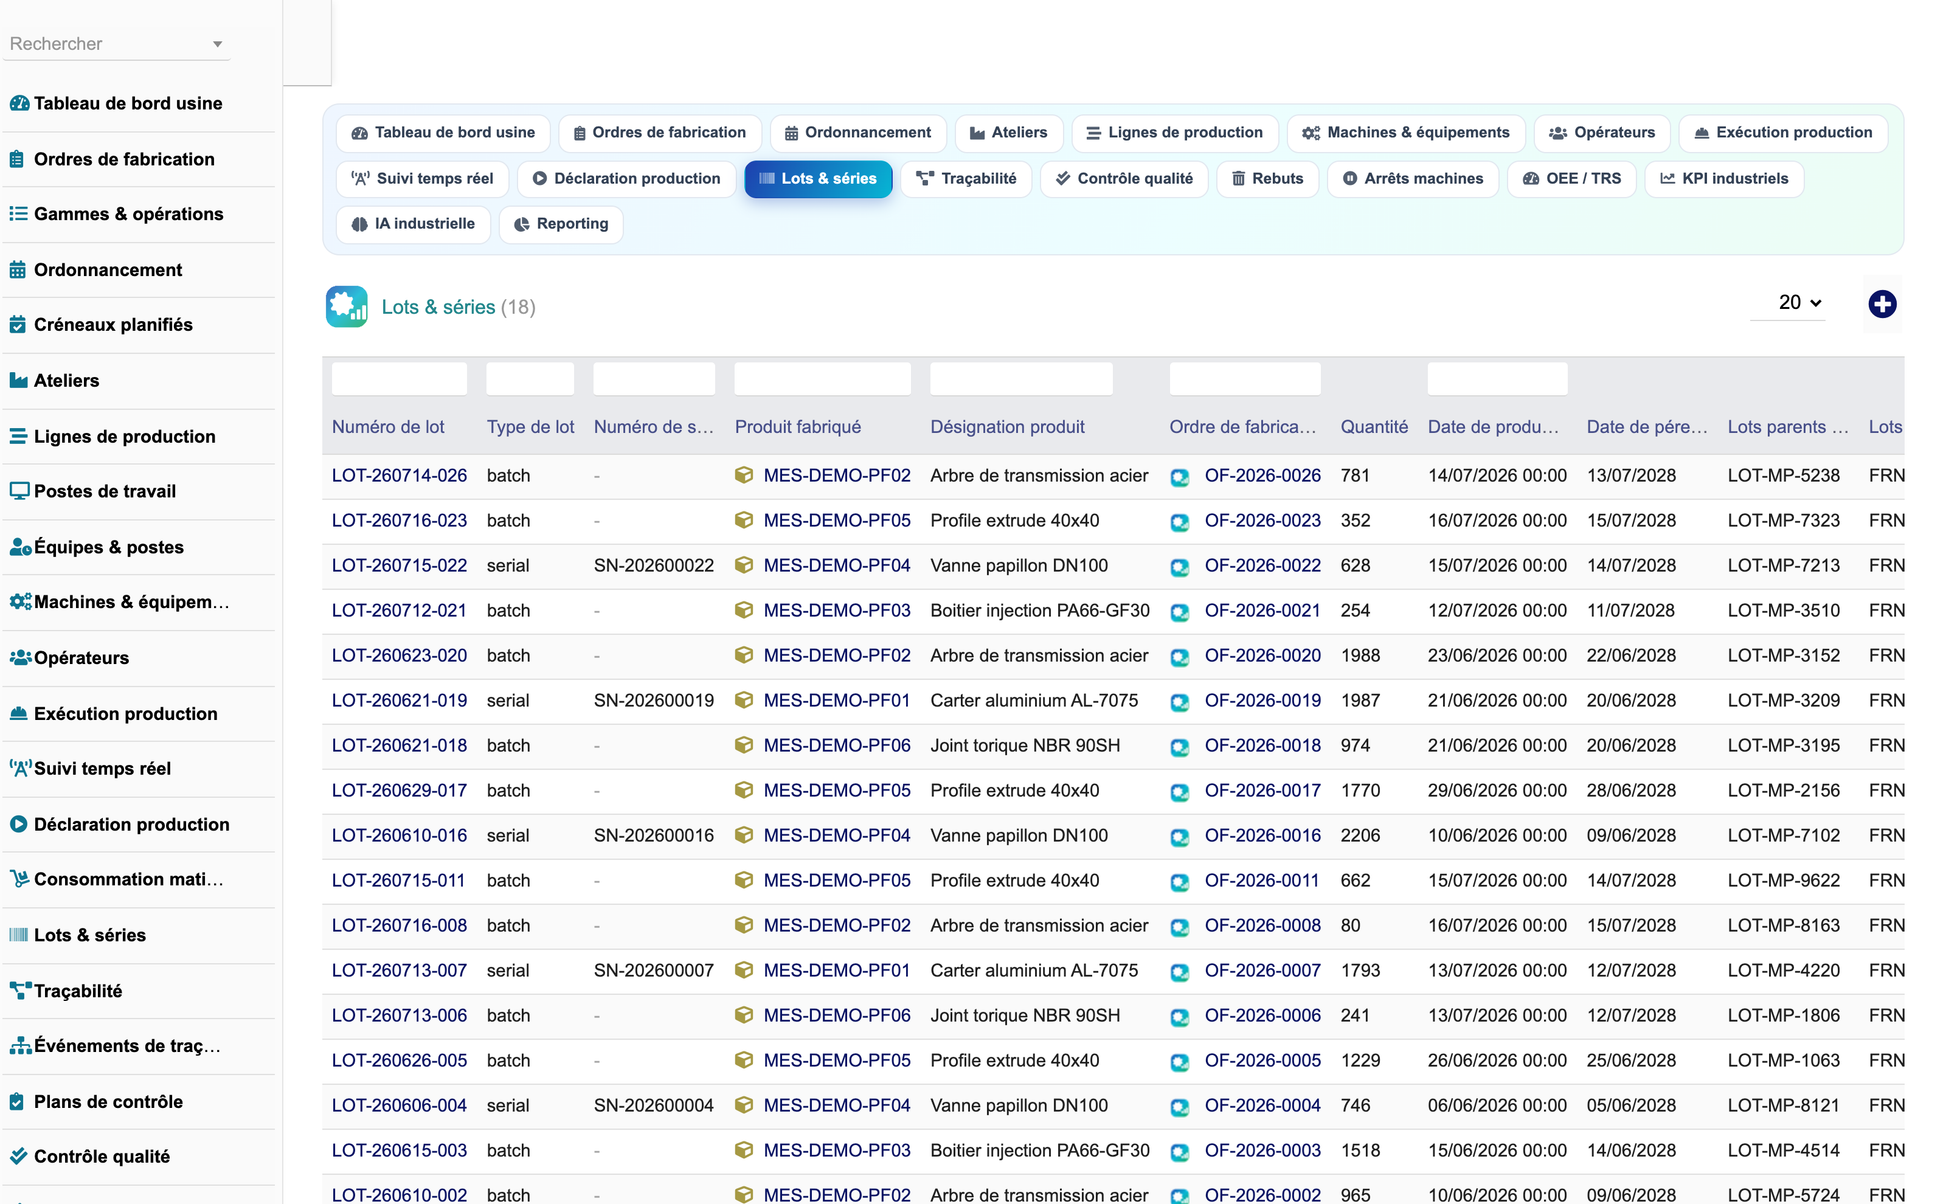The image size is (1946, 1204).
Task: Click product box icon beside MES-DEMO-PF02 in LOT-260714-026 row
Action: pos(743,475)
